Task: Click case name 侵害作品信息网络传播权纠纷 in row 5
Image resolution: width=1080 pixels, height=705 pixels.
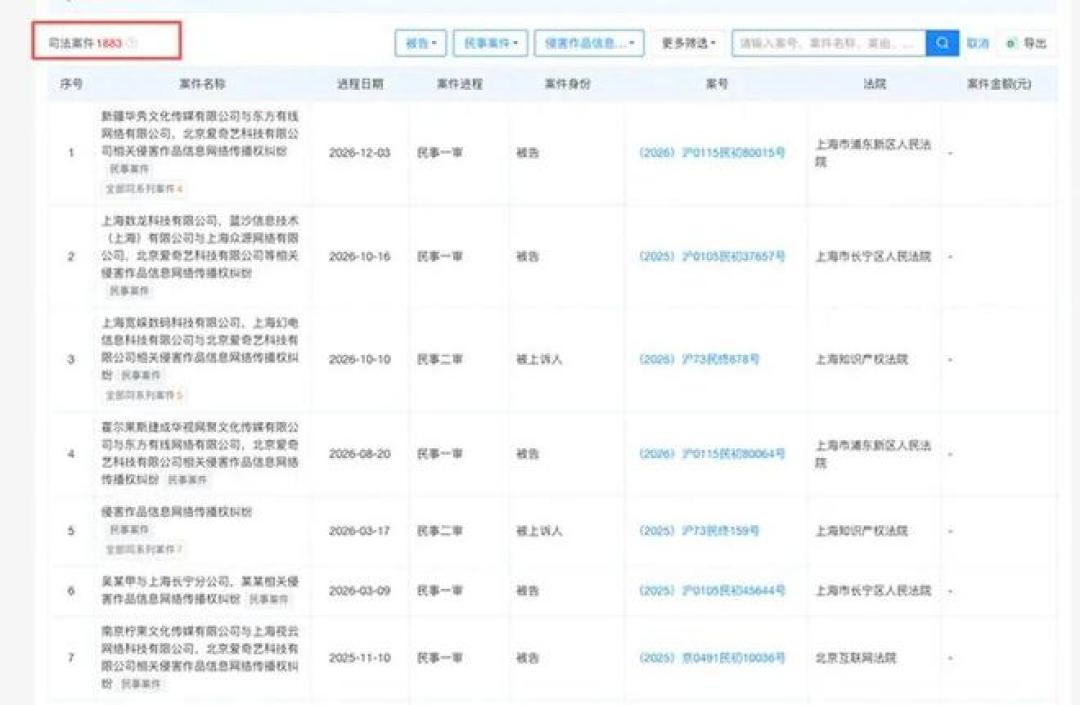Action: click(x=176, y=512)
